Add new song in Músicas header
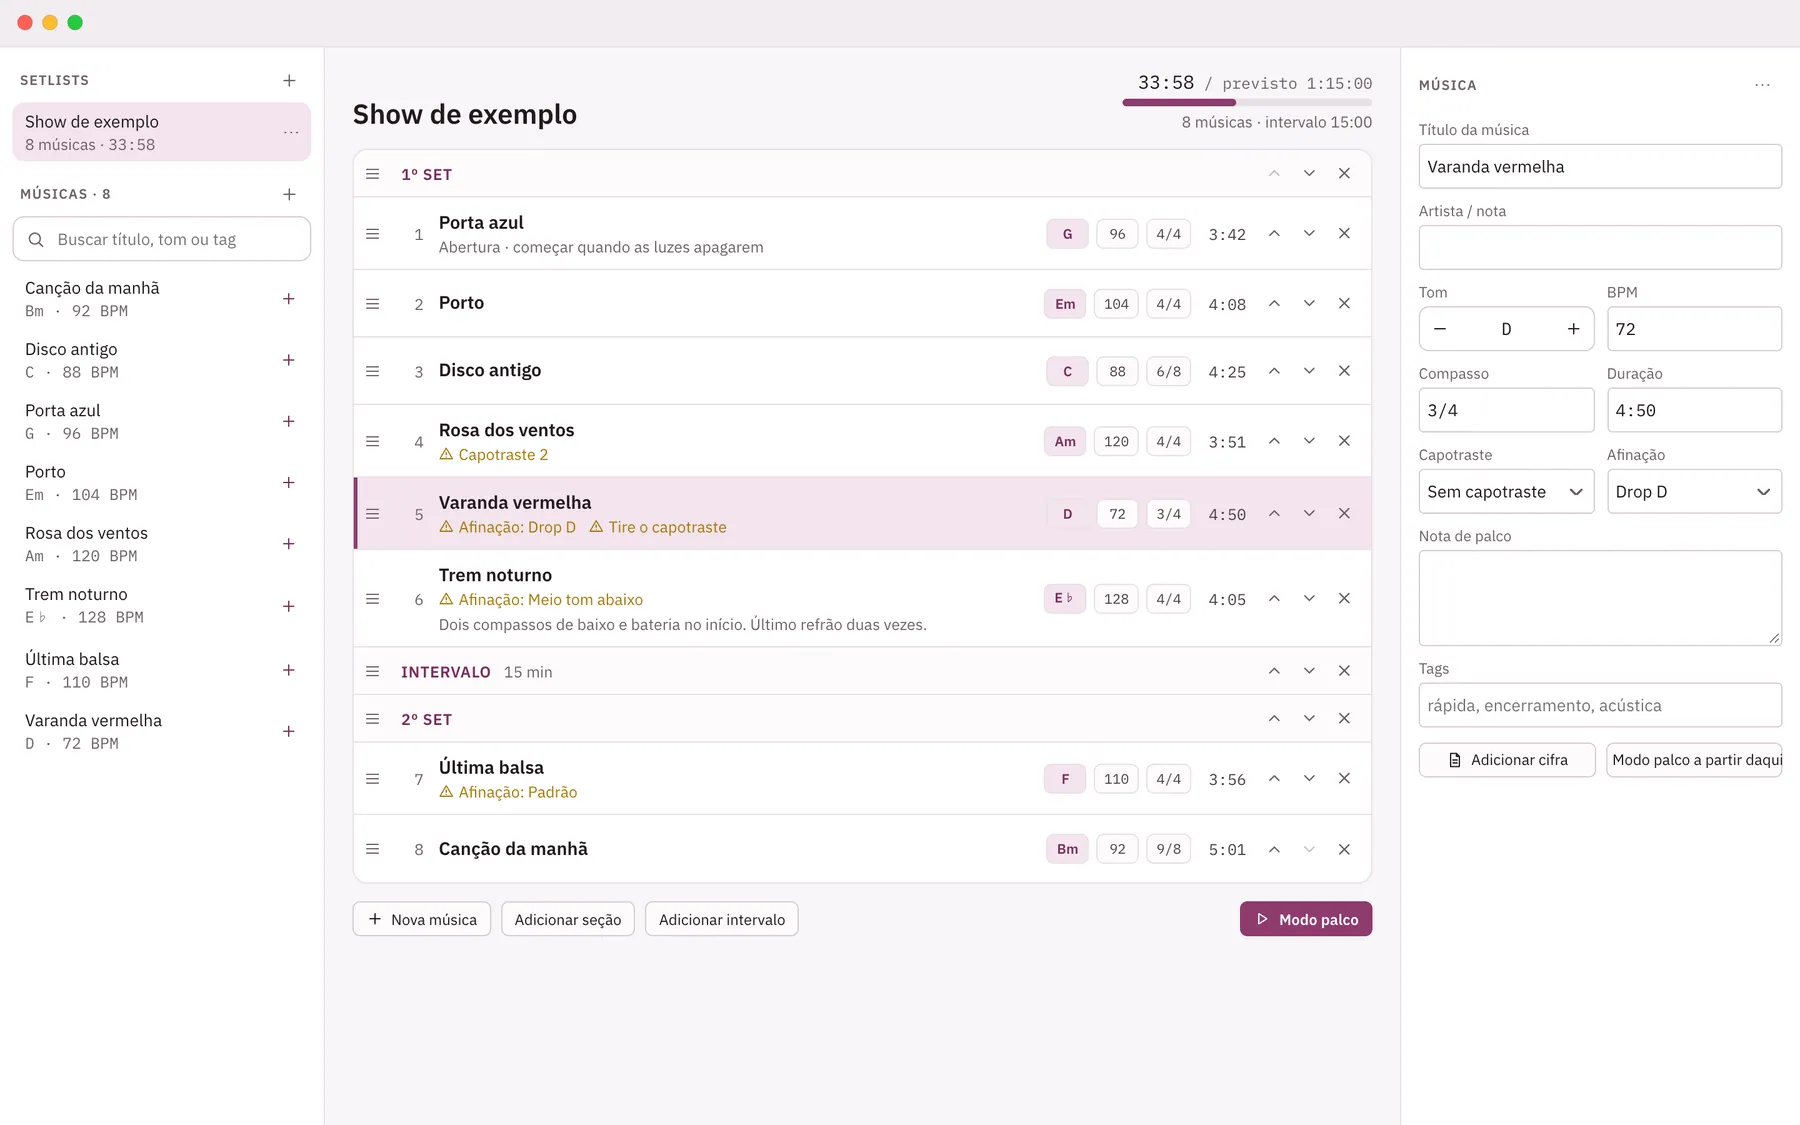Viewport: 1800px width, 1125px height. [x=289, y=194]
